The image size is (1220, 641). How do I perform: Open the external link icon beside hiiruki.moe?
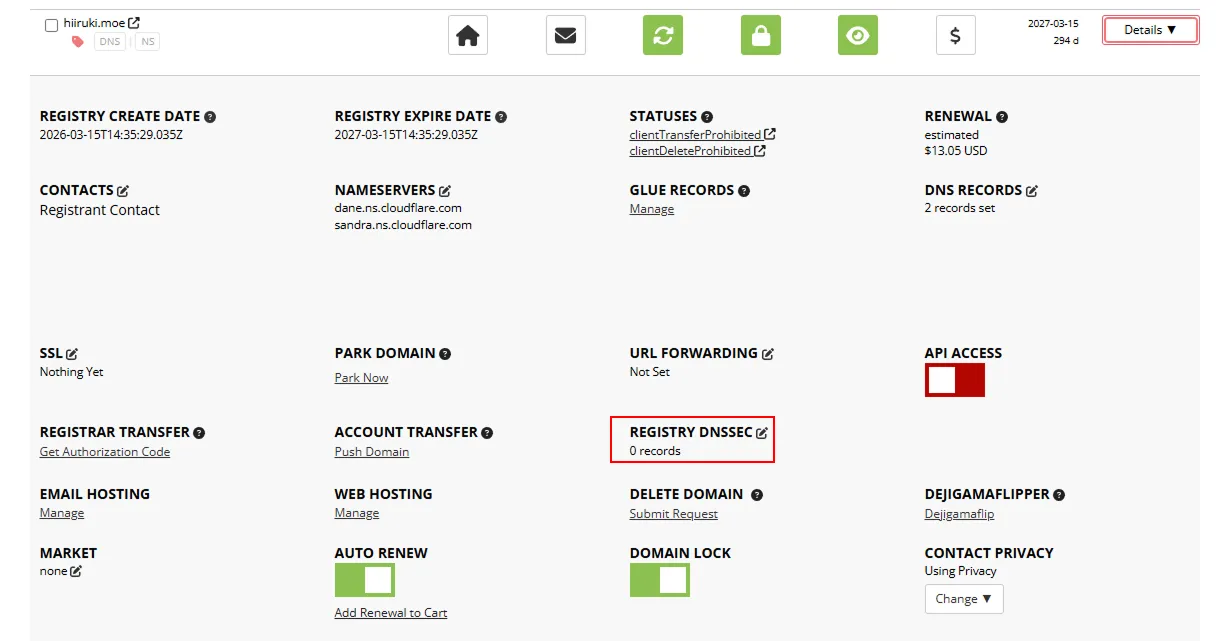134,22
